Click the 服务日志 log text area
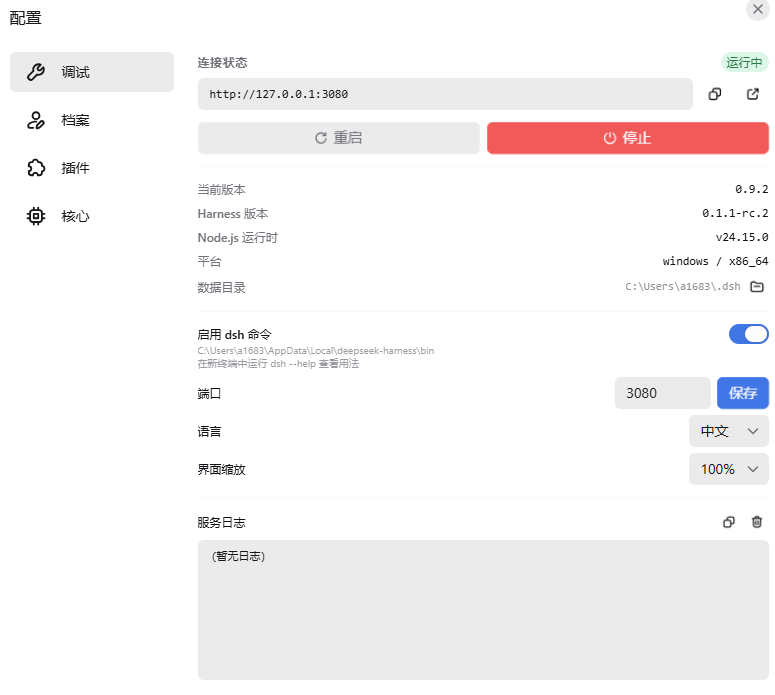Viewport: 775px width, 695px height. 483,610
